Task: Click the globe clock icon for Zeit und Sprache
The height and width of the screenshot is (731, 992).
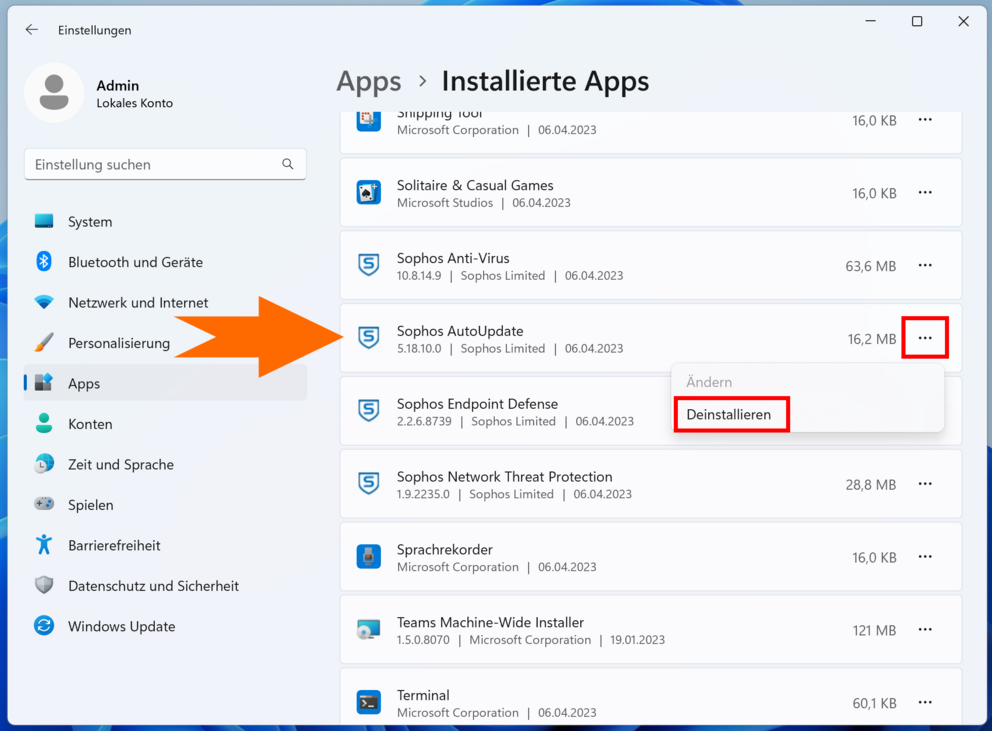Action: tap(44, 464)
